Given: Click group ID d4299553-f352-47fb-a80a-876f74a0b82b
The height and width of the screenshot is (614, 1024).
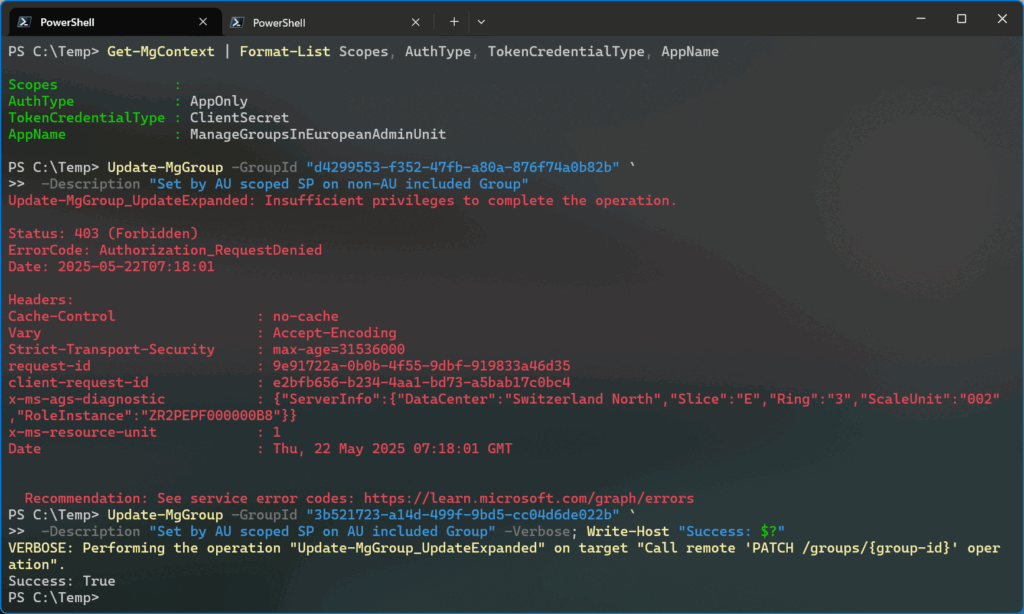Looking at the screenshot, I should pyautogui.click(x=462, y=167).
